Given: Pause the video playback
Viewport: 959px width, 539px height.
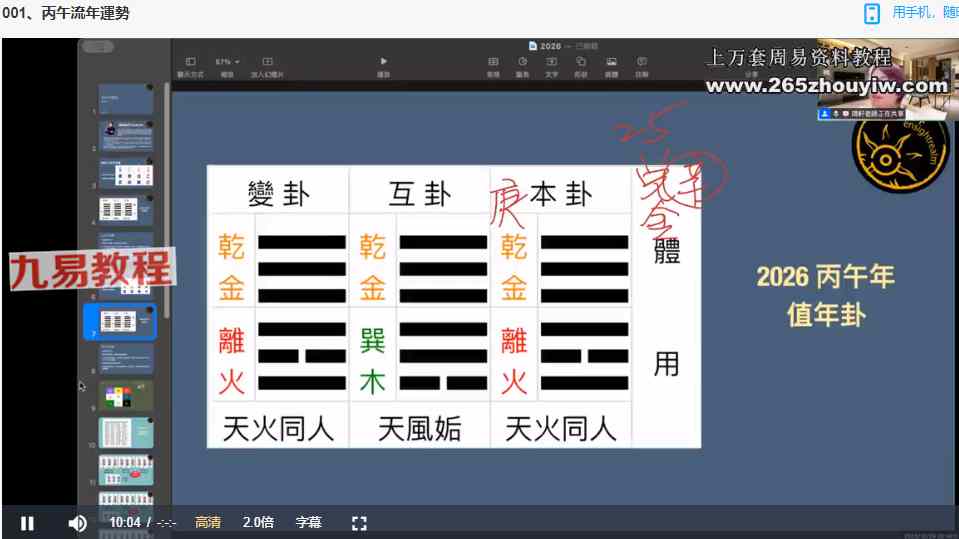Looking at the screenshot, I should point(27,522).
